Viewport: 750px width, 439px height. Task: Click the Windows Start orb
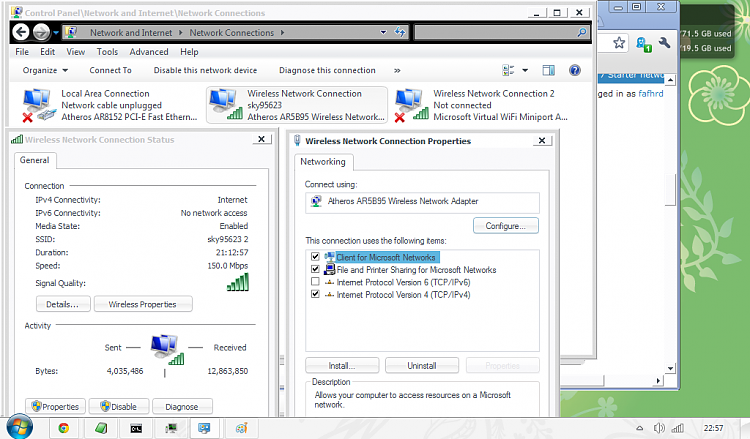coord(20,427)
